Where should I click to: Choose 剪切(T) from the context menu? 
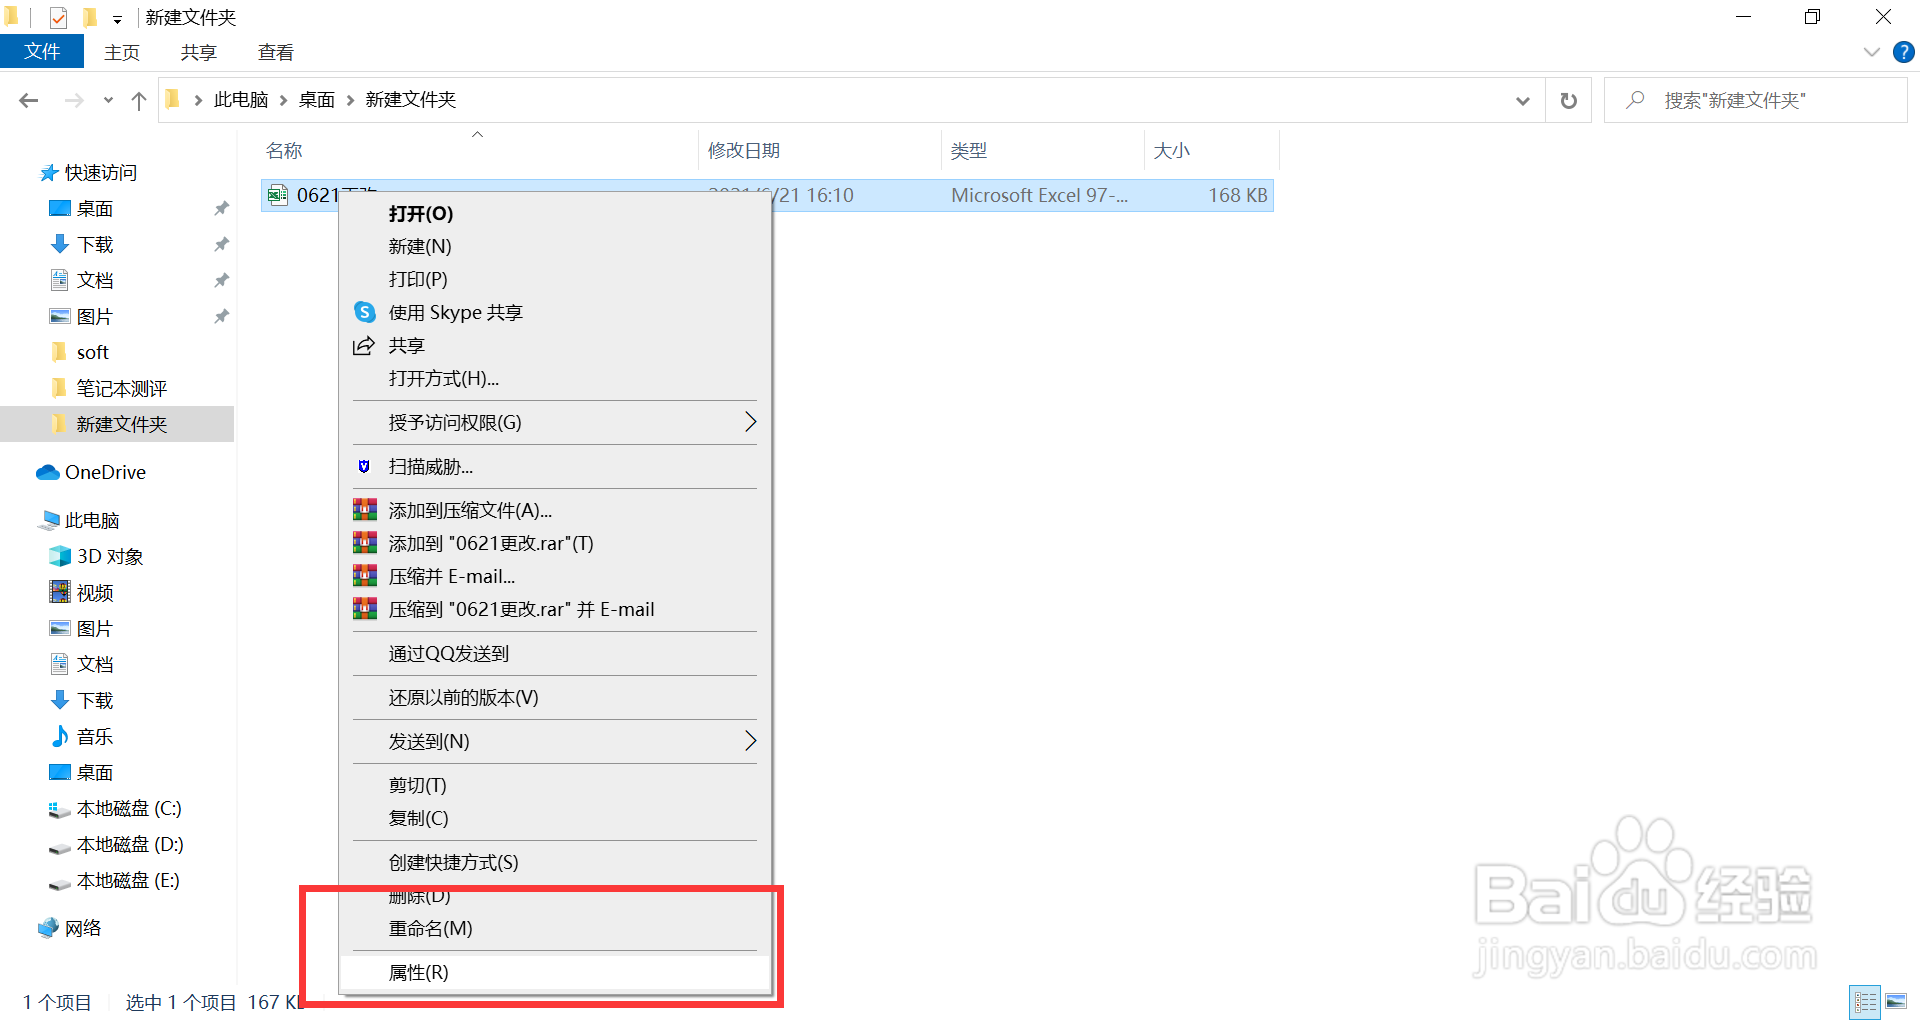(x=555, y=785)
